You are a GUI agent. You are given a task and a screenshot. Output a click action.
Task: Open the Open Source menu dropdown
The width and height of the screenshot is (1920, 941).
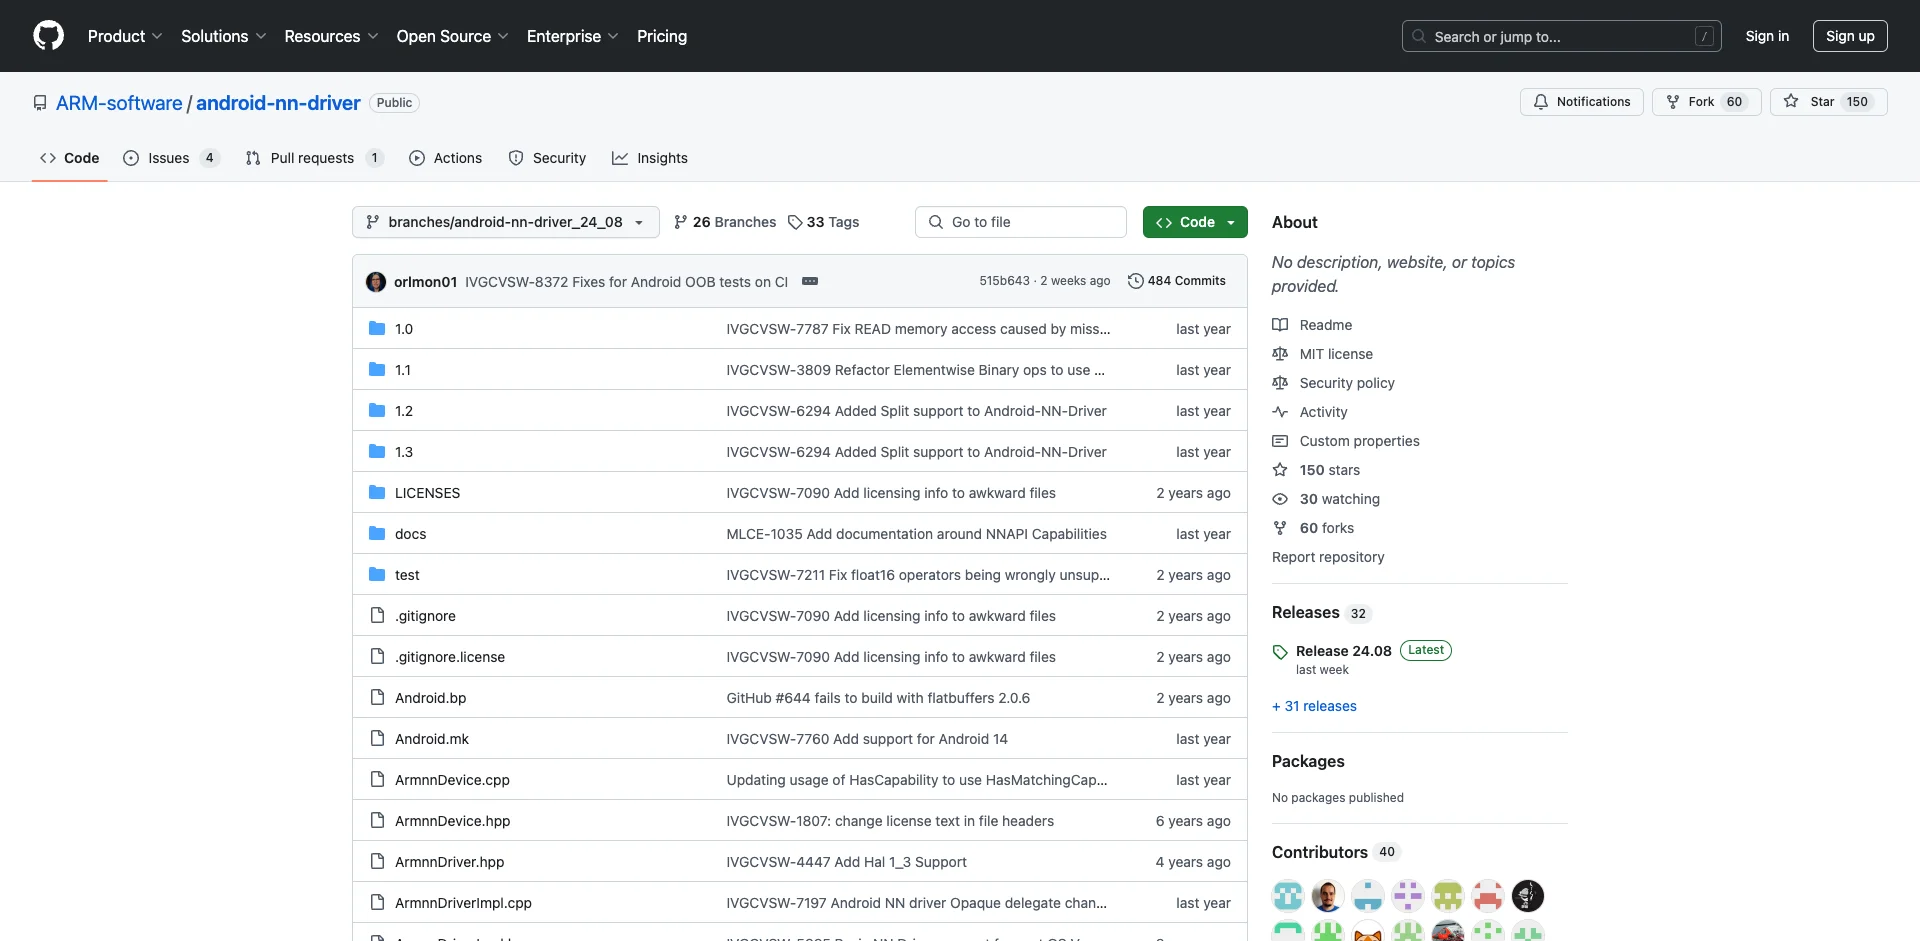pos(453,36)
